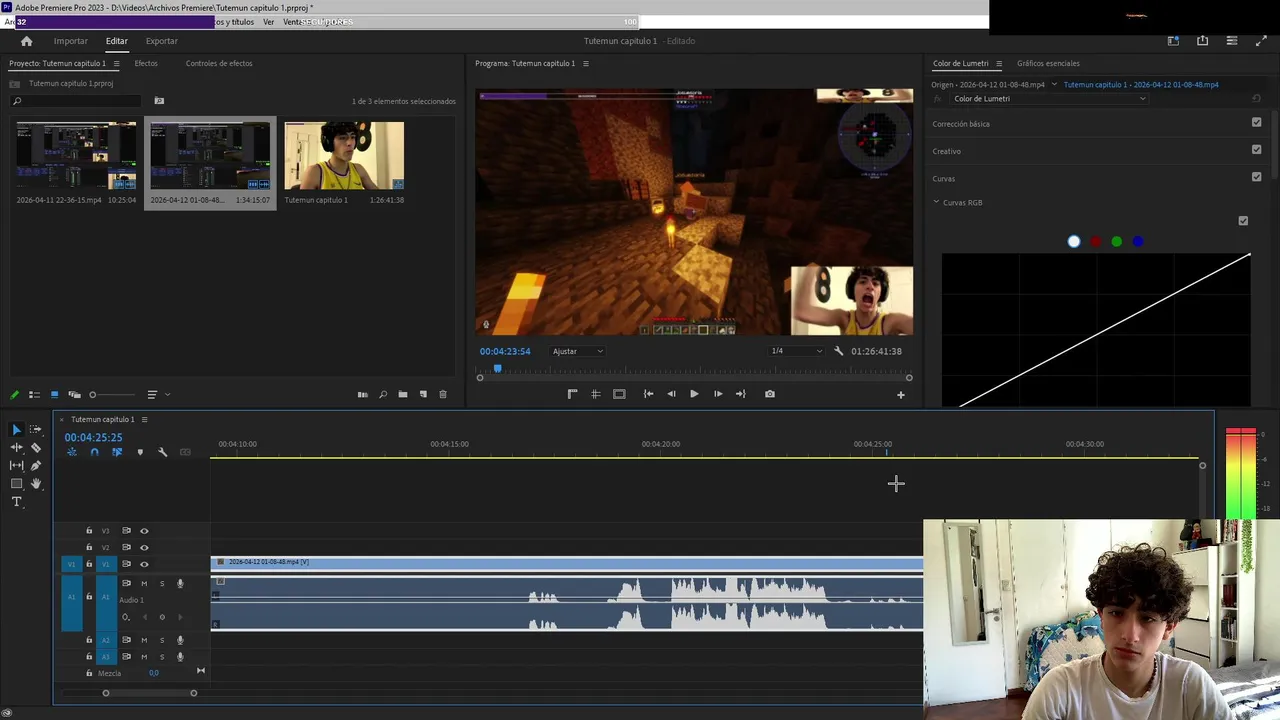1280x720 pixels.
Task: Select the Rectangle tool
Action: pos(16,484)
